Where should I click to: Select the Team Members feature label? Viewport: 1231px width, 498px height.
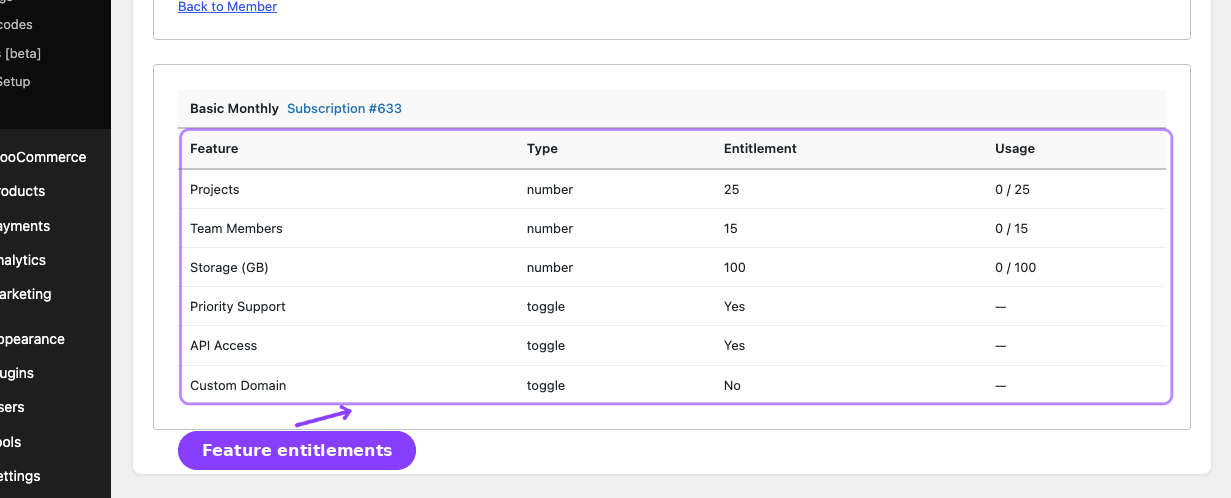coord(236,228)
